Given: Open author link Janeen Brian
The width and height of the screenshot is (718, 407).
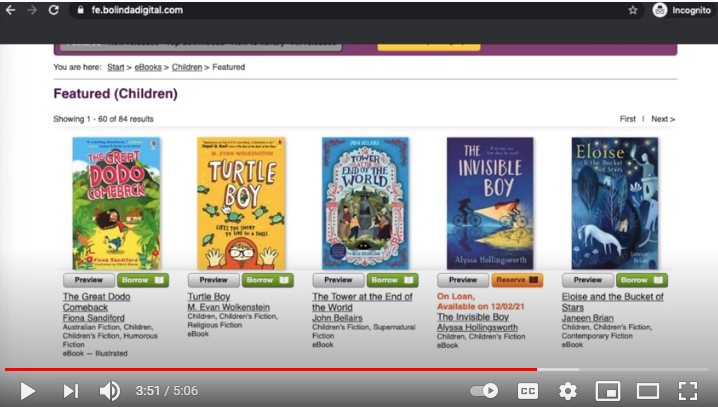Looking at the screenshot, I should [x=587, y=318].
